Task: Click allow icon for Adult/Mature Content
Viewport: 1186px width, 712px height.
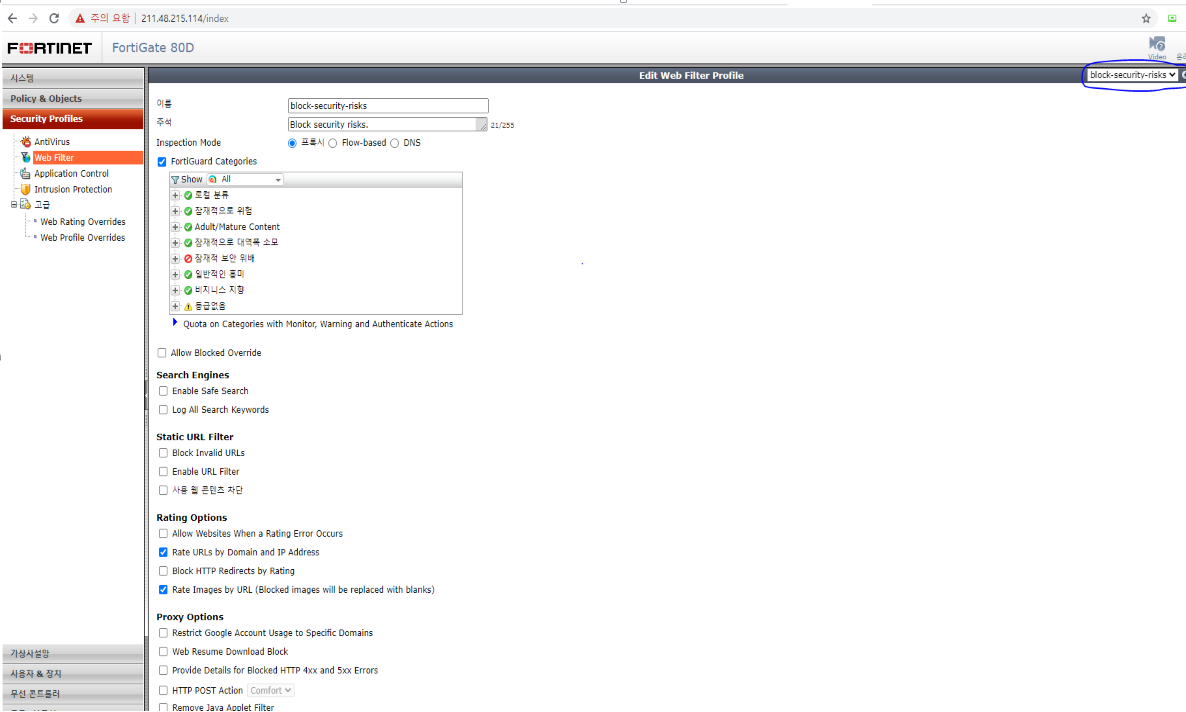Action: [188, 227]
